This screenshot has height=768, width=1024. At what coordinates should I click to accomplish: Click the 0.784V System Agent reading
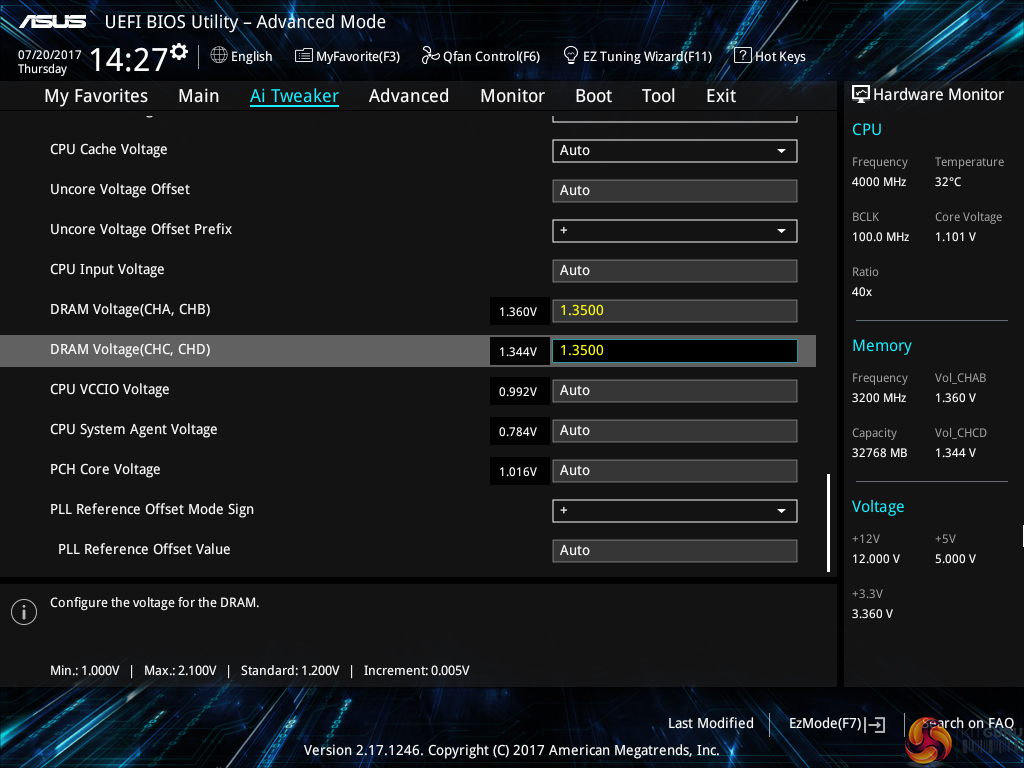click(x=519, y=432)
